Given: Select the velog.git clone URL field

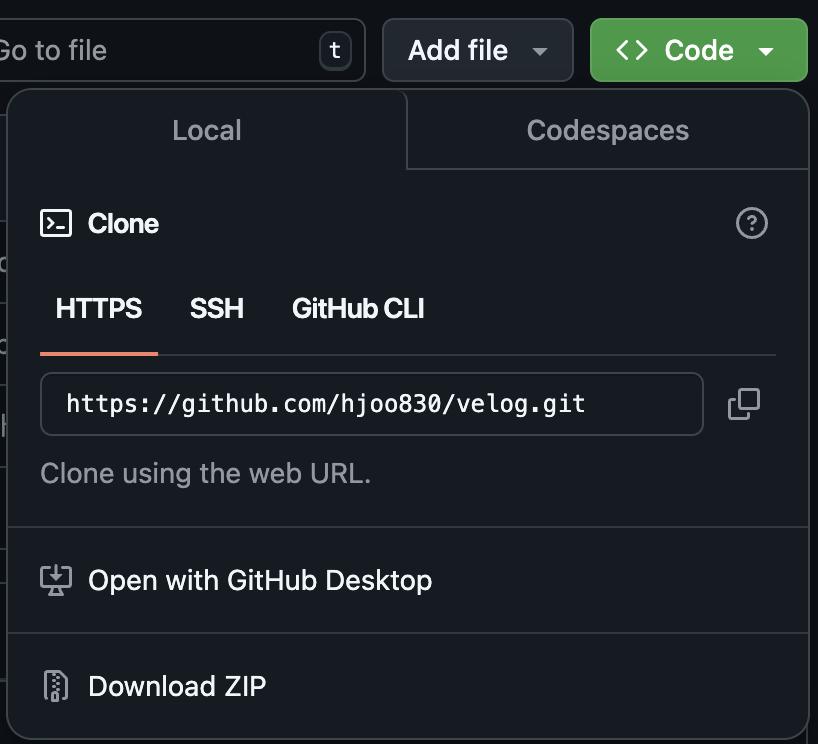Looking at the screenshot, I should [370, 404].
